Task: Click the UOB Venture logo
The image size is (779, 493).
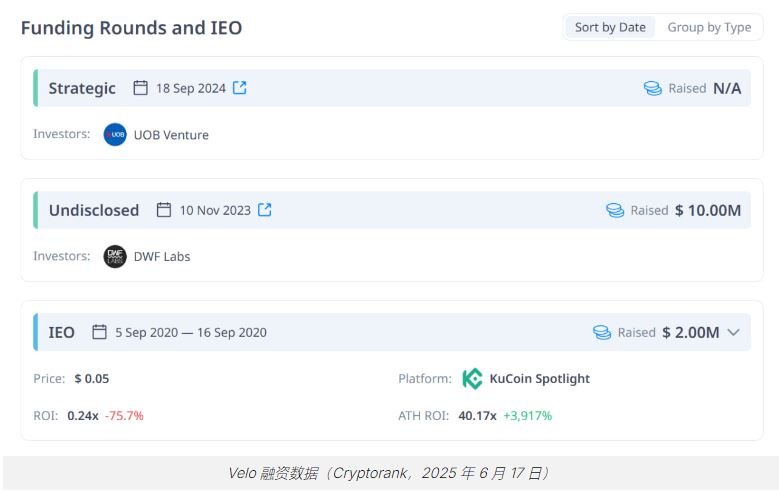Action: [115, 135]
